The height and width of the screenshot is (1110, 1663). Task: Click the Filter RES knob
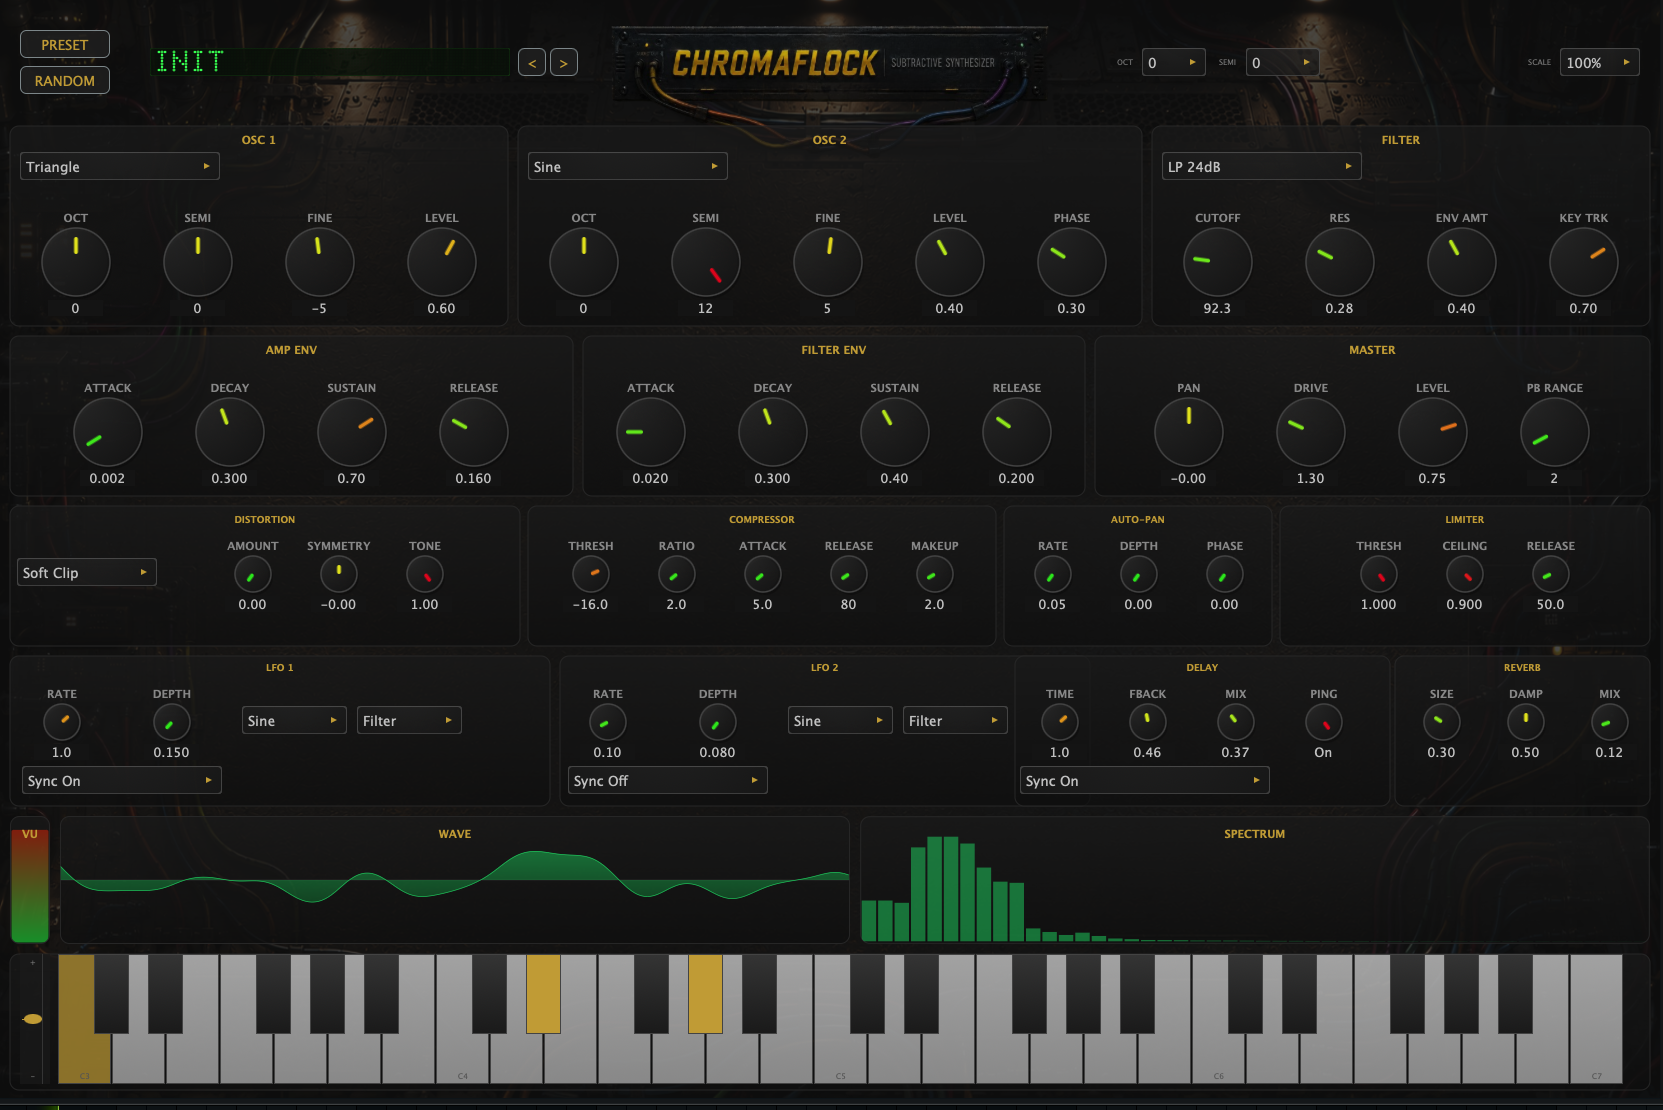[x=1340, y=262]
